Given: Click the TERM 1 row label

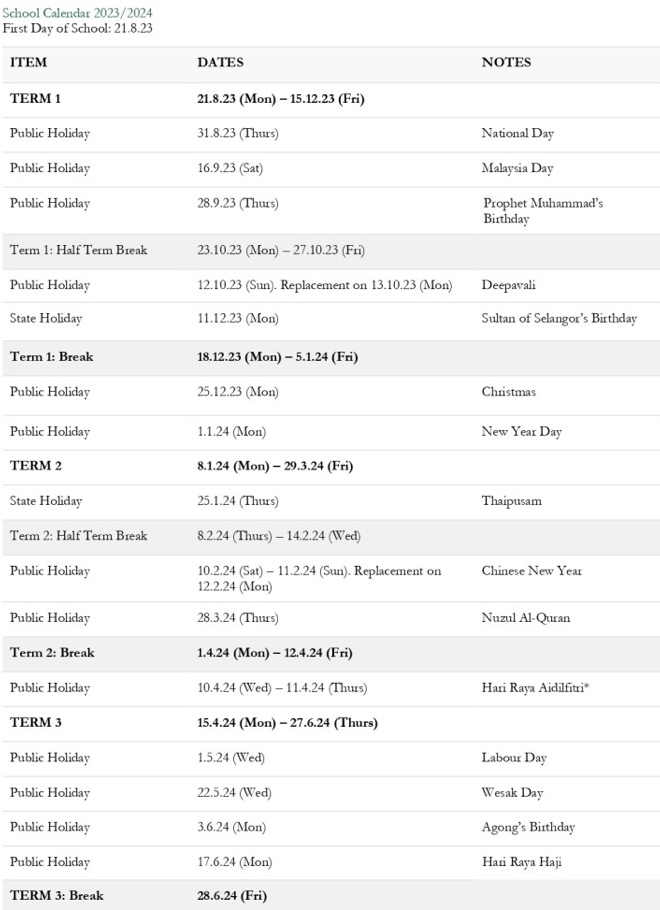Looking at the screenshot, I should [35, 99].
